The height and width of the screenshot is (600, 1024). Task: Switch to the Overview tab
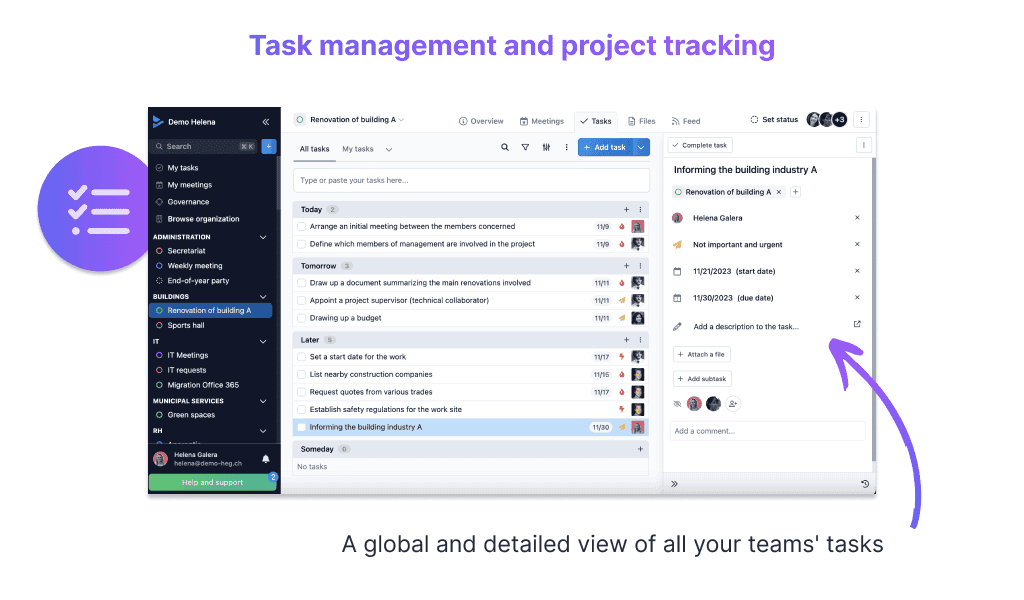[481, 121]
